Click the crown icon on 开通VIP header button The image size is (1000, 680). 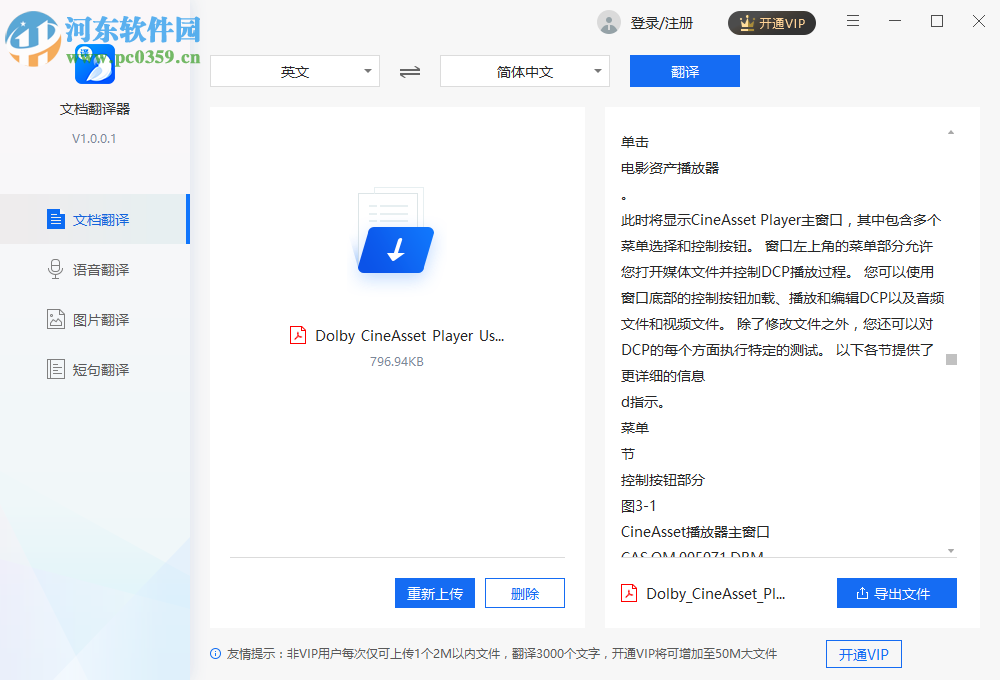point(745,21)
